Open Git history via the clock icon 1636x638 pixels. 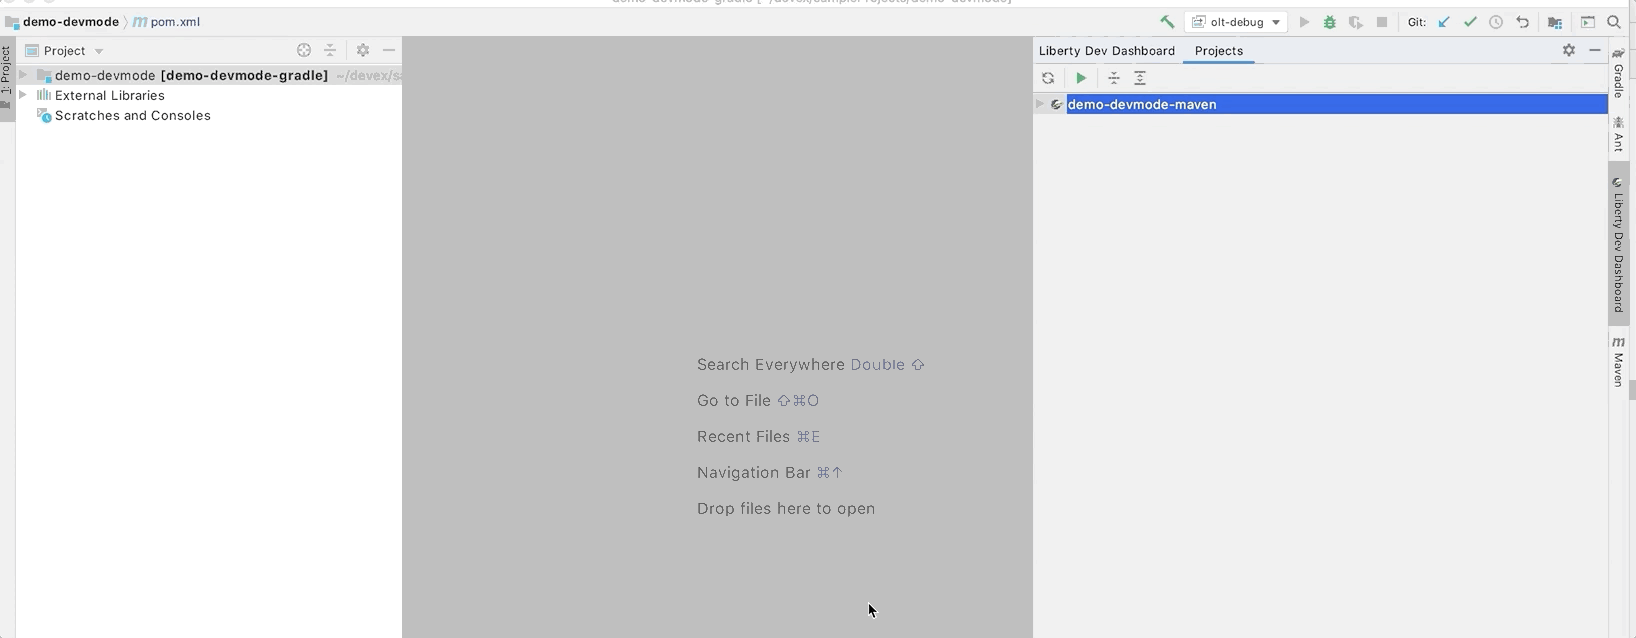point(1495,22)
